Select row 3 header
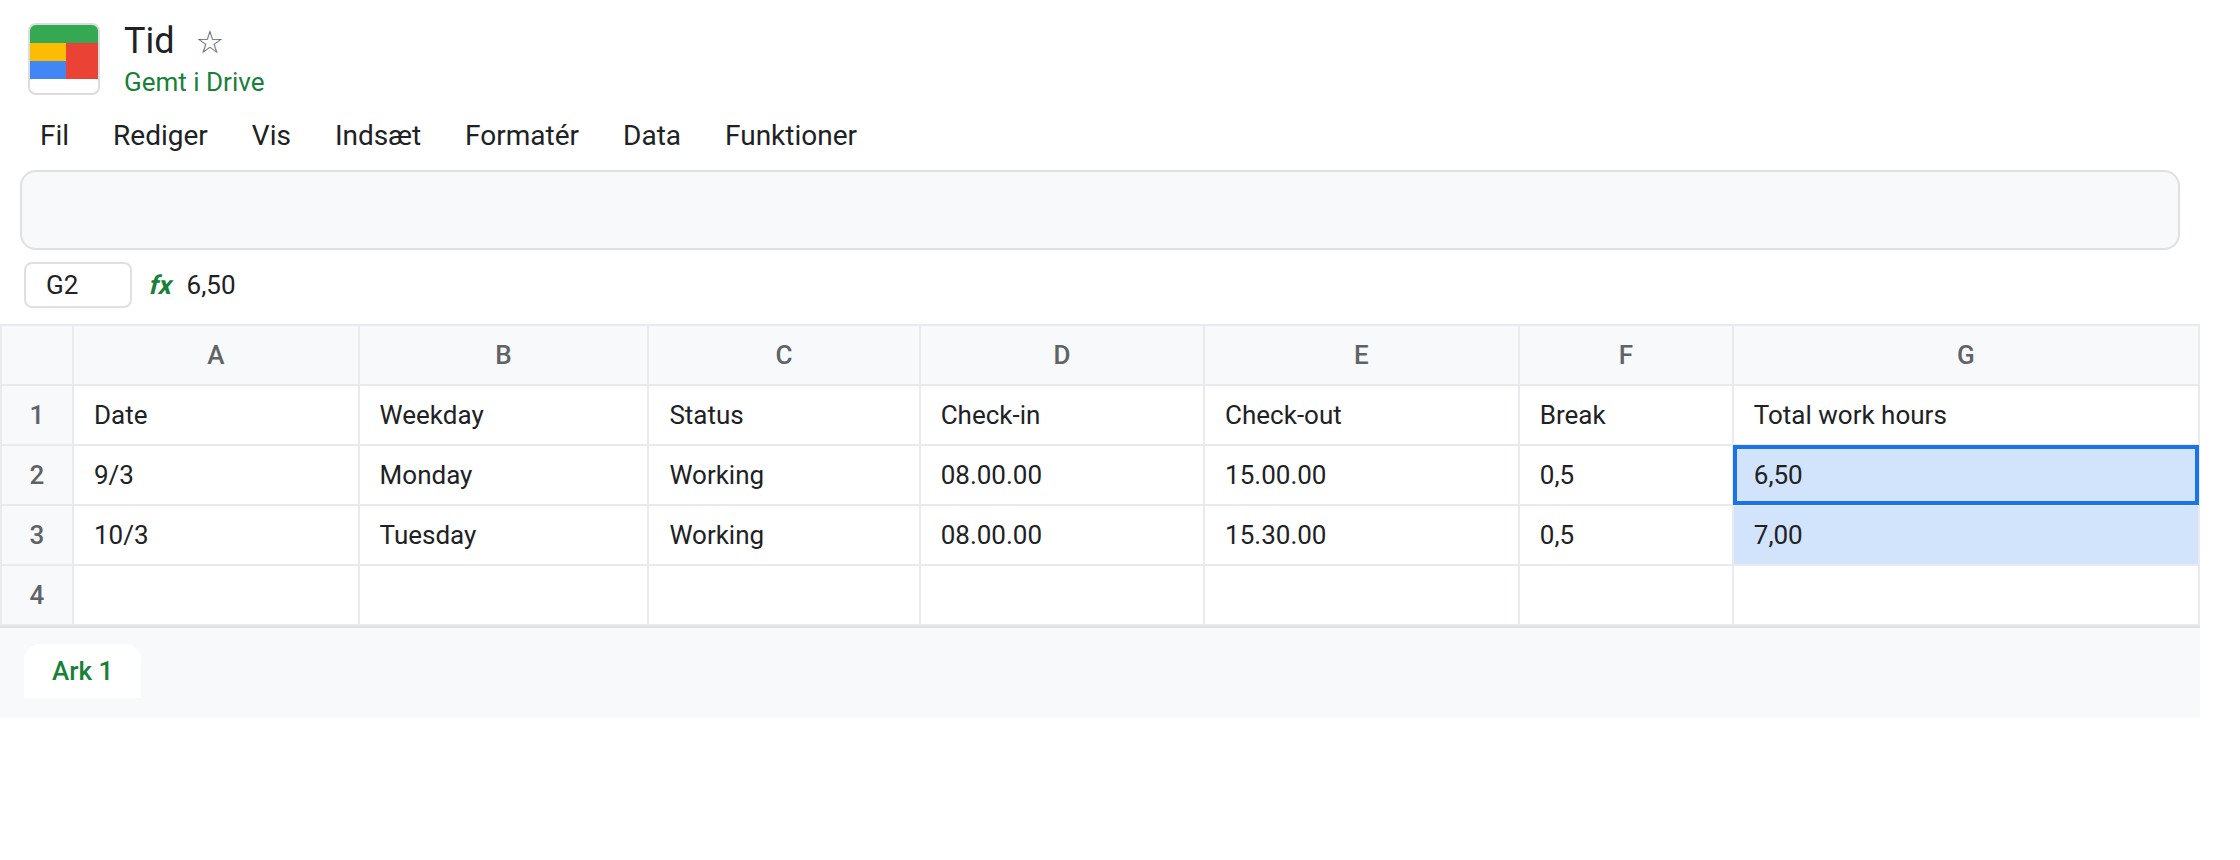This screenshot has width=2240, height=860. tap(37, 535)
